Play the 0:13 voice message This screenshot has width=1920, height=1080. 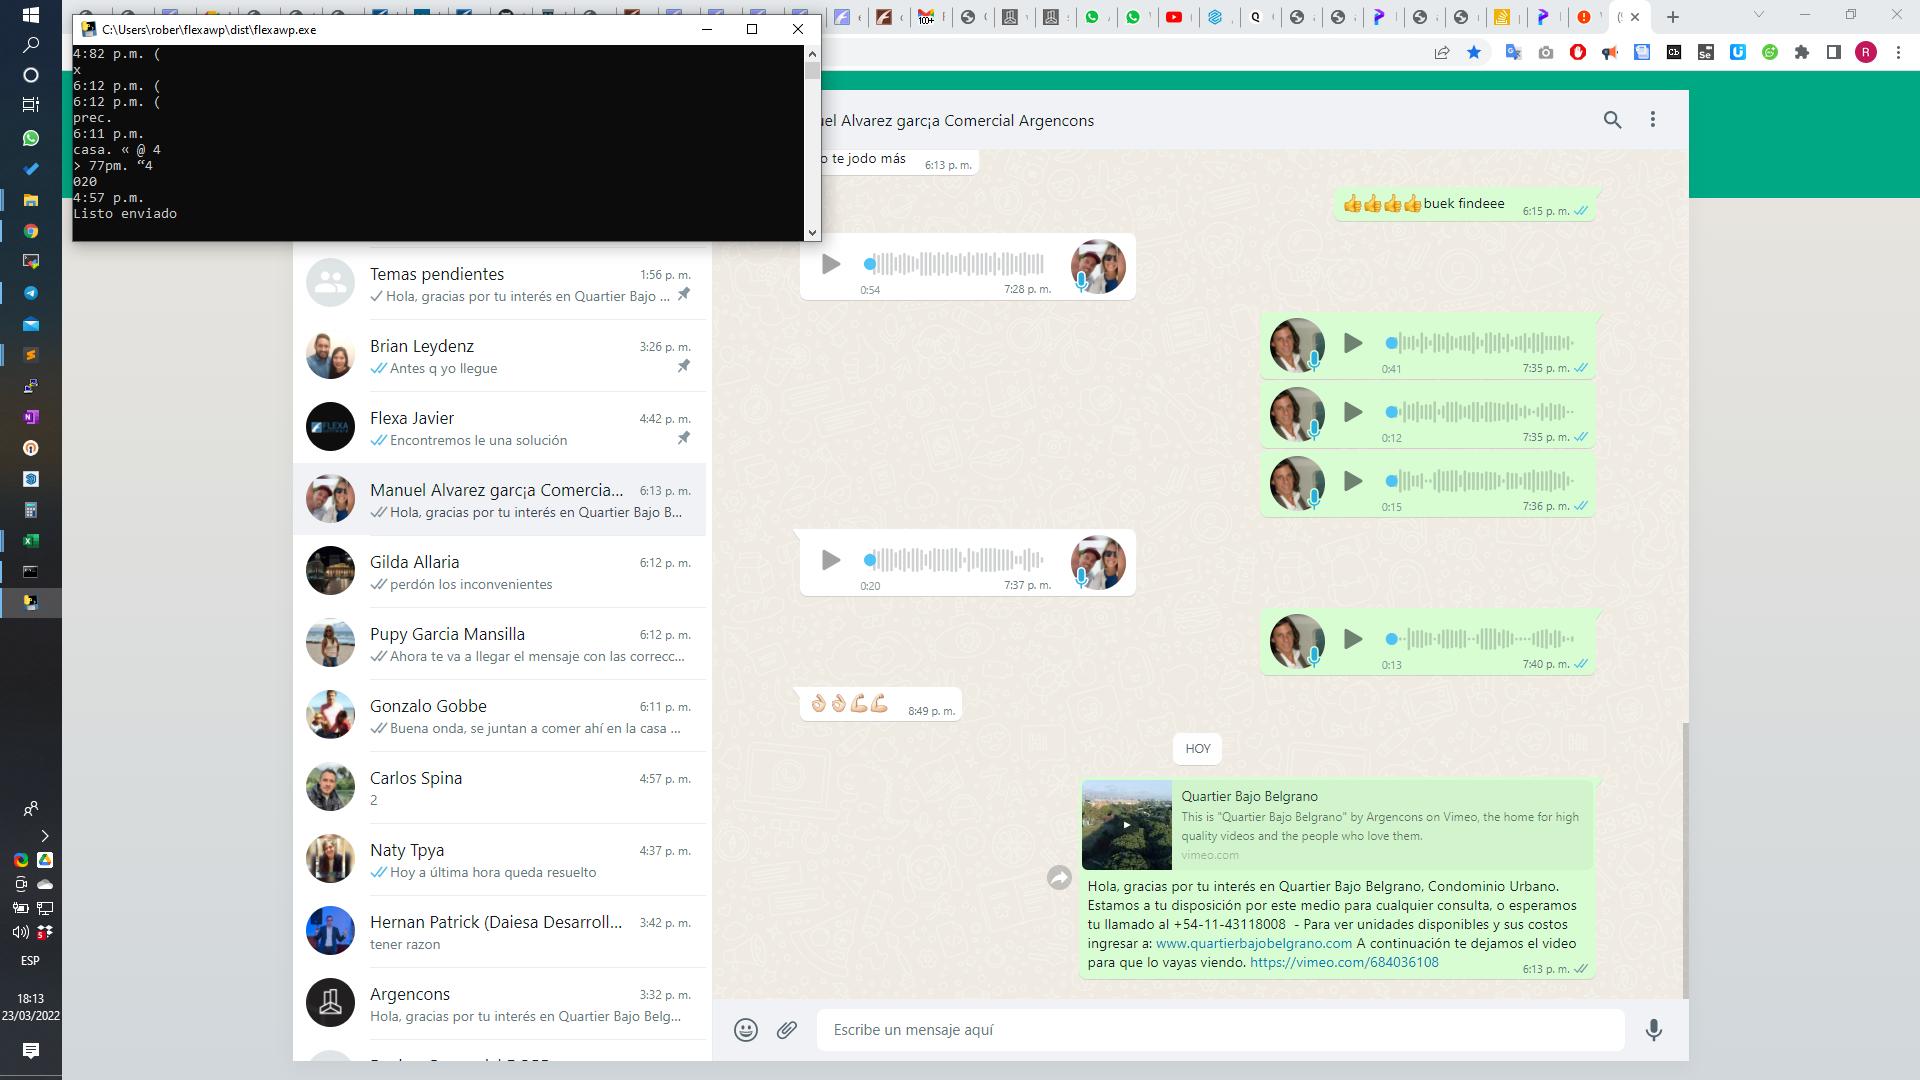1353,639
